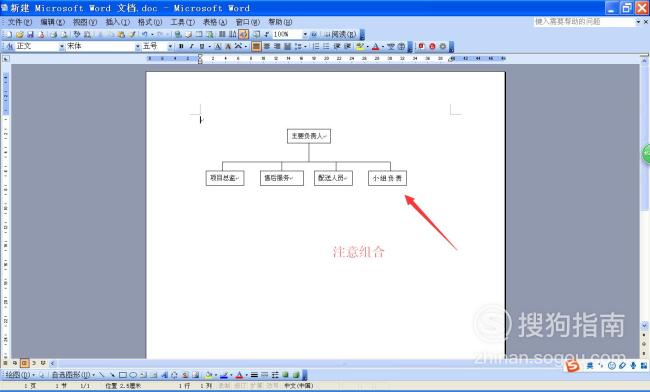Toggle bold formatting
This screenshot has height=392, width=650.
(181, 46)
